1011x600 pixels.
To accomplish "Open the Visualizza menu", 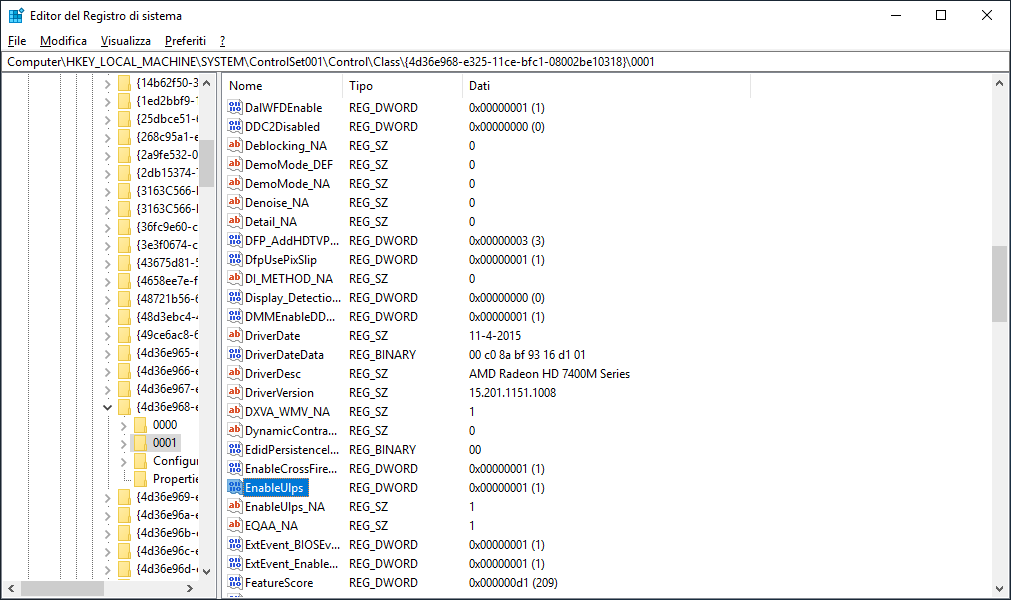I will coord(125,40).
